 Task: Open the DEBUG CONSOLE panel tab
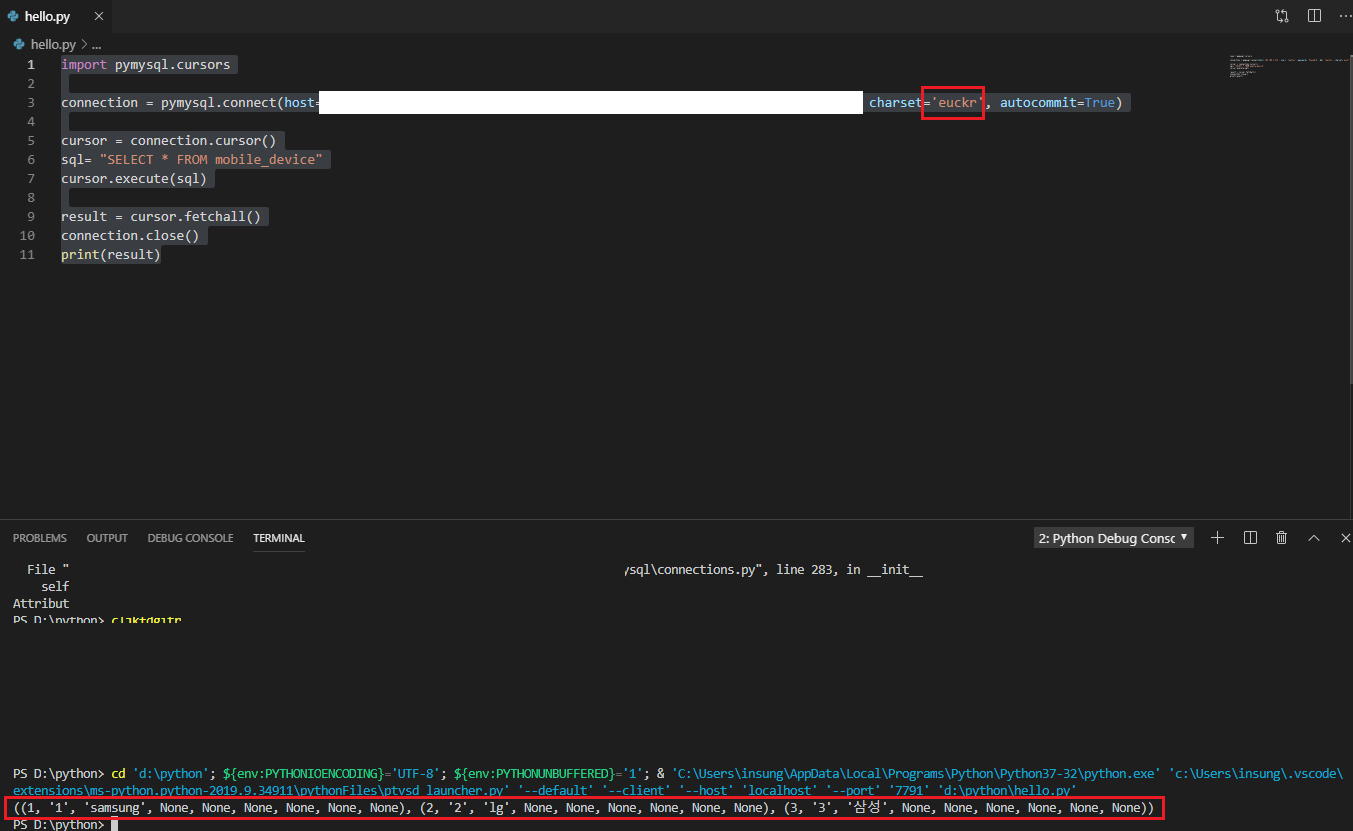(x=190, y=538)
